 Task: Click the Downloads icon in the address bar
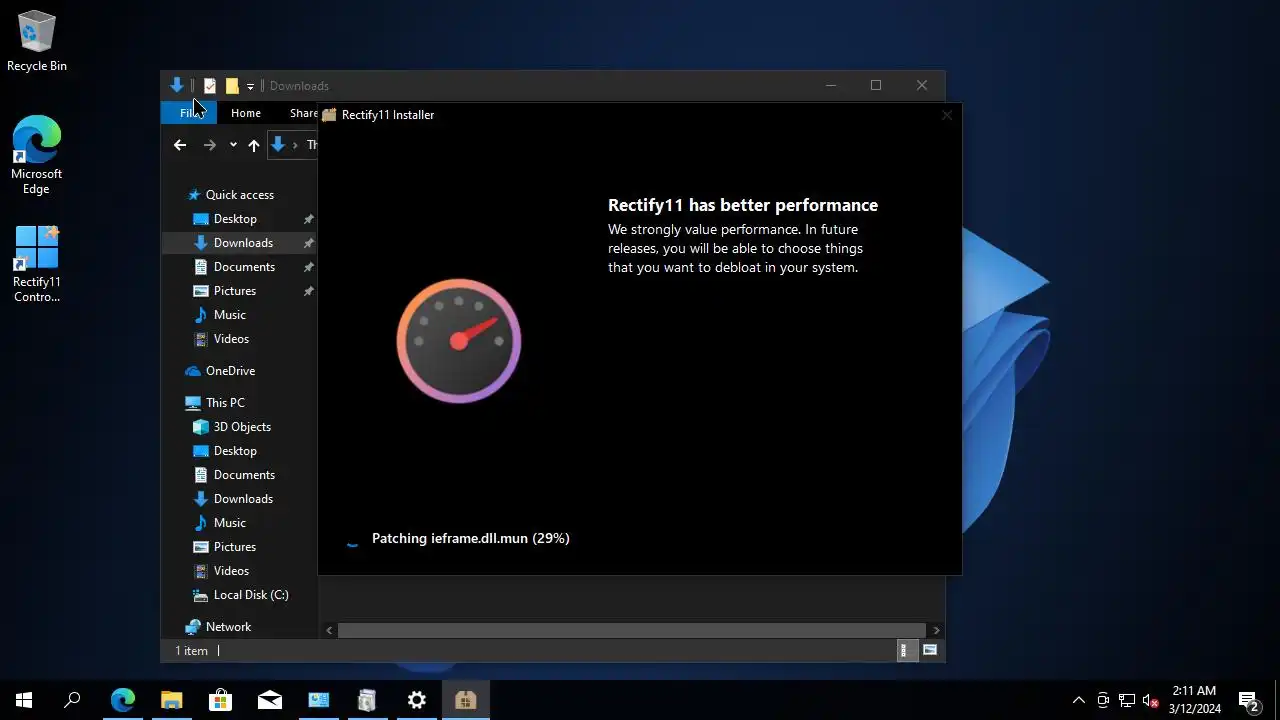point(278,145)
